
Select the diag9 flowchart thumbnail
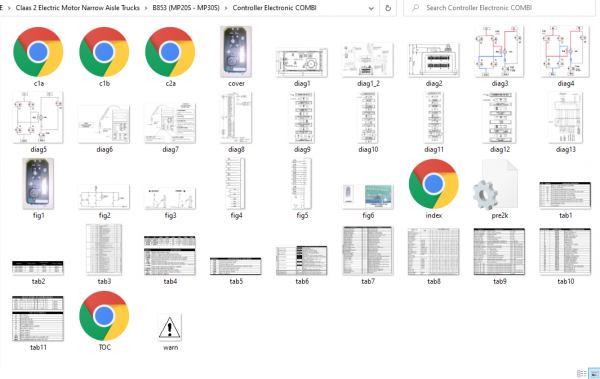pos(302,118)
